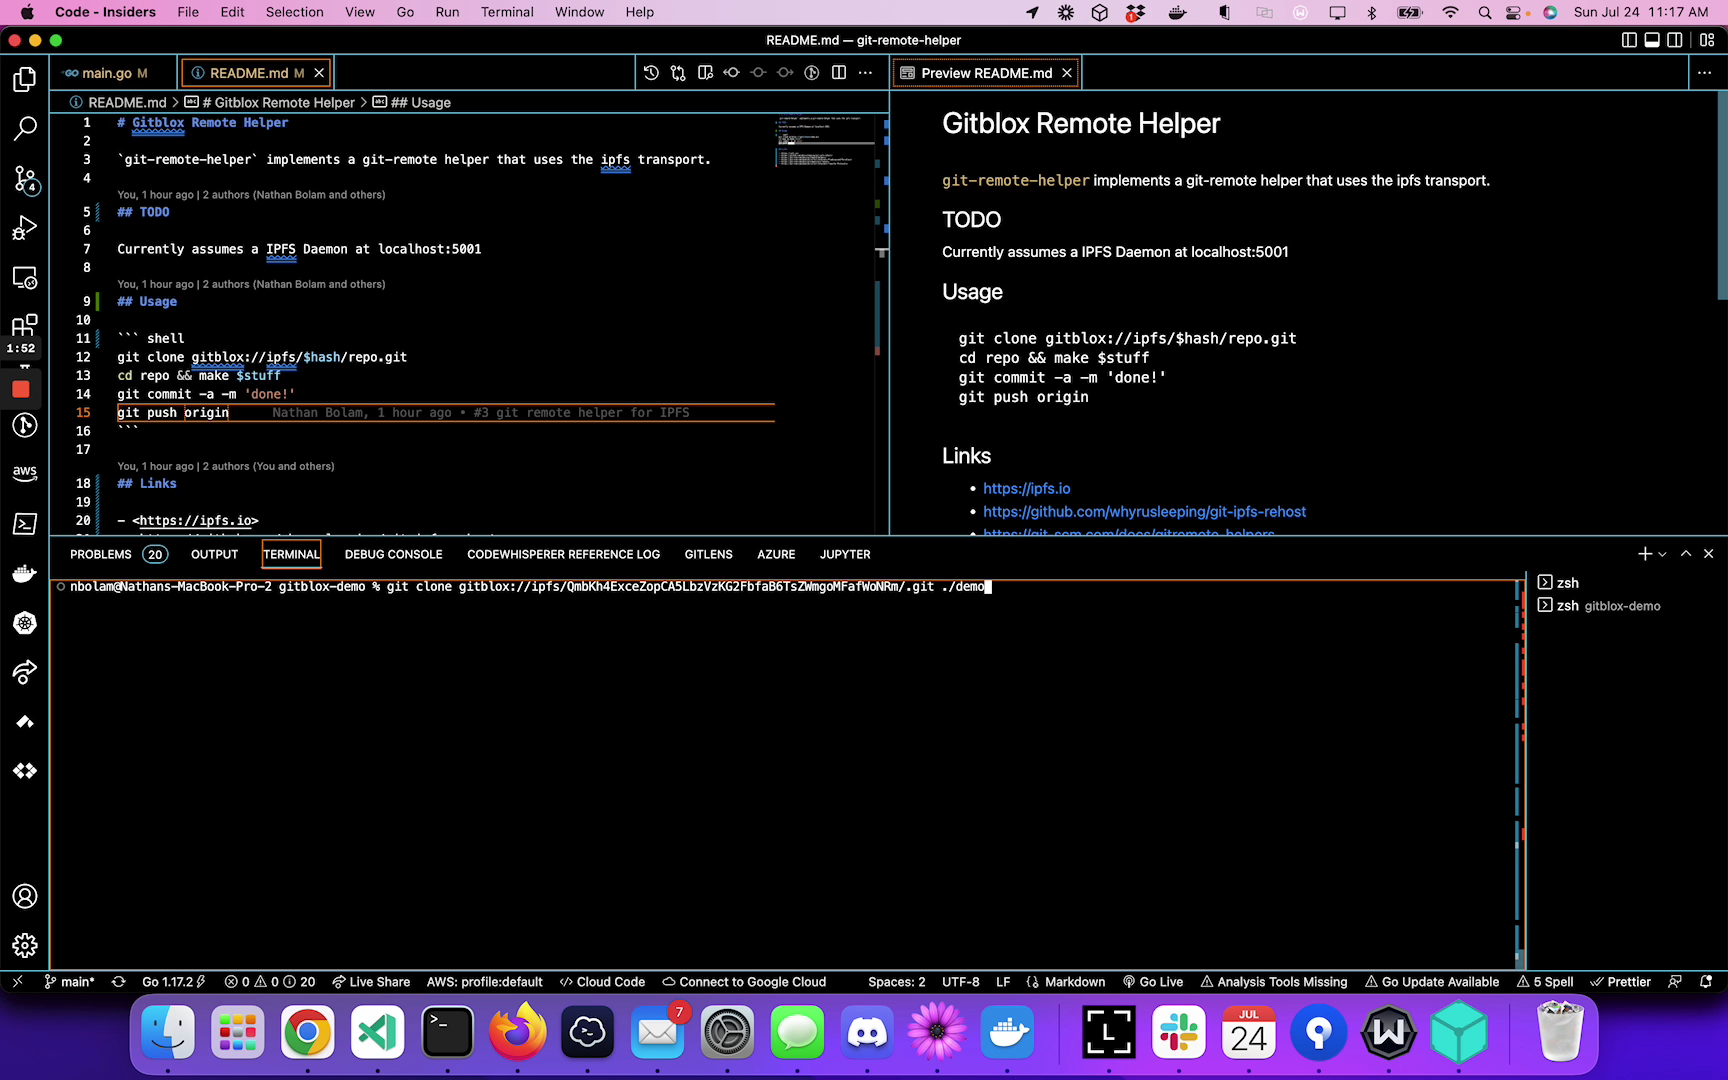Switch to DEBUG CONSOLE panel tab
The image size is (1728, 1080).
pos(394,554)
